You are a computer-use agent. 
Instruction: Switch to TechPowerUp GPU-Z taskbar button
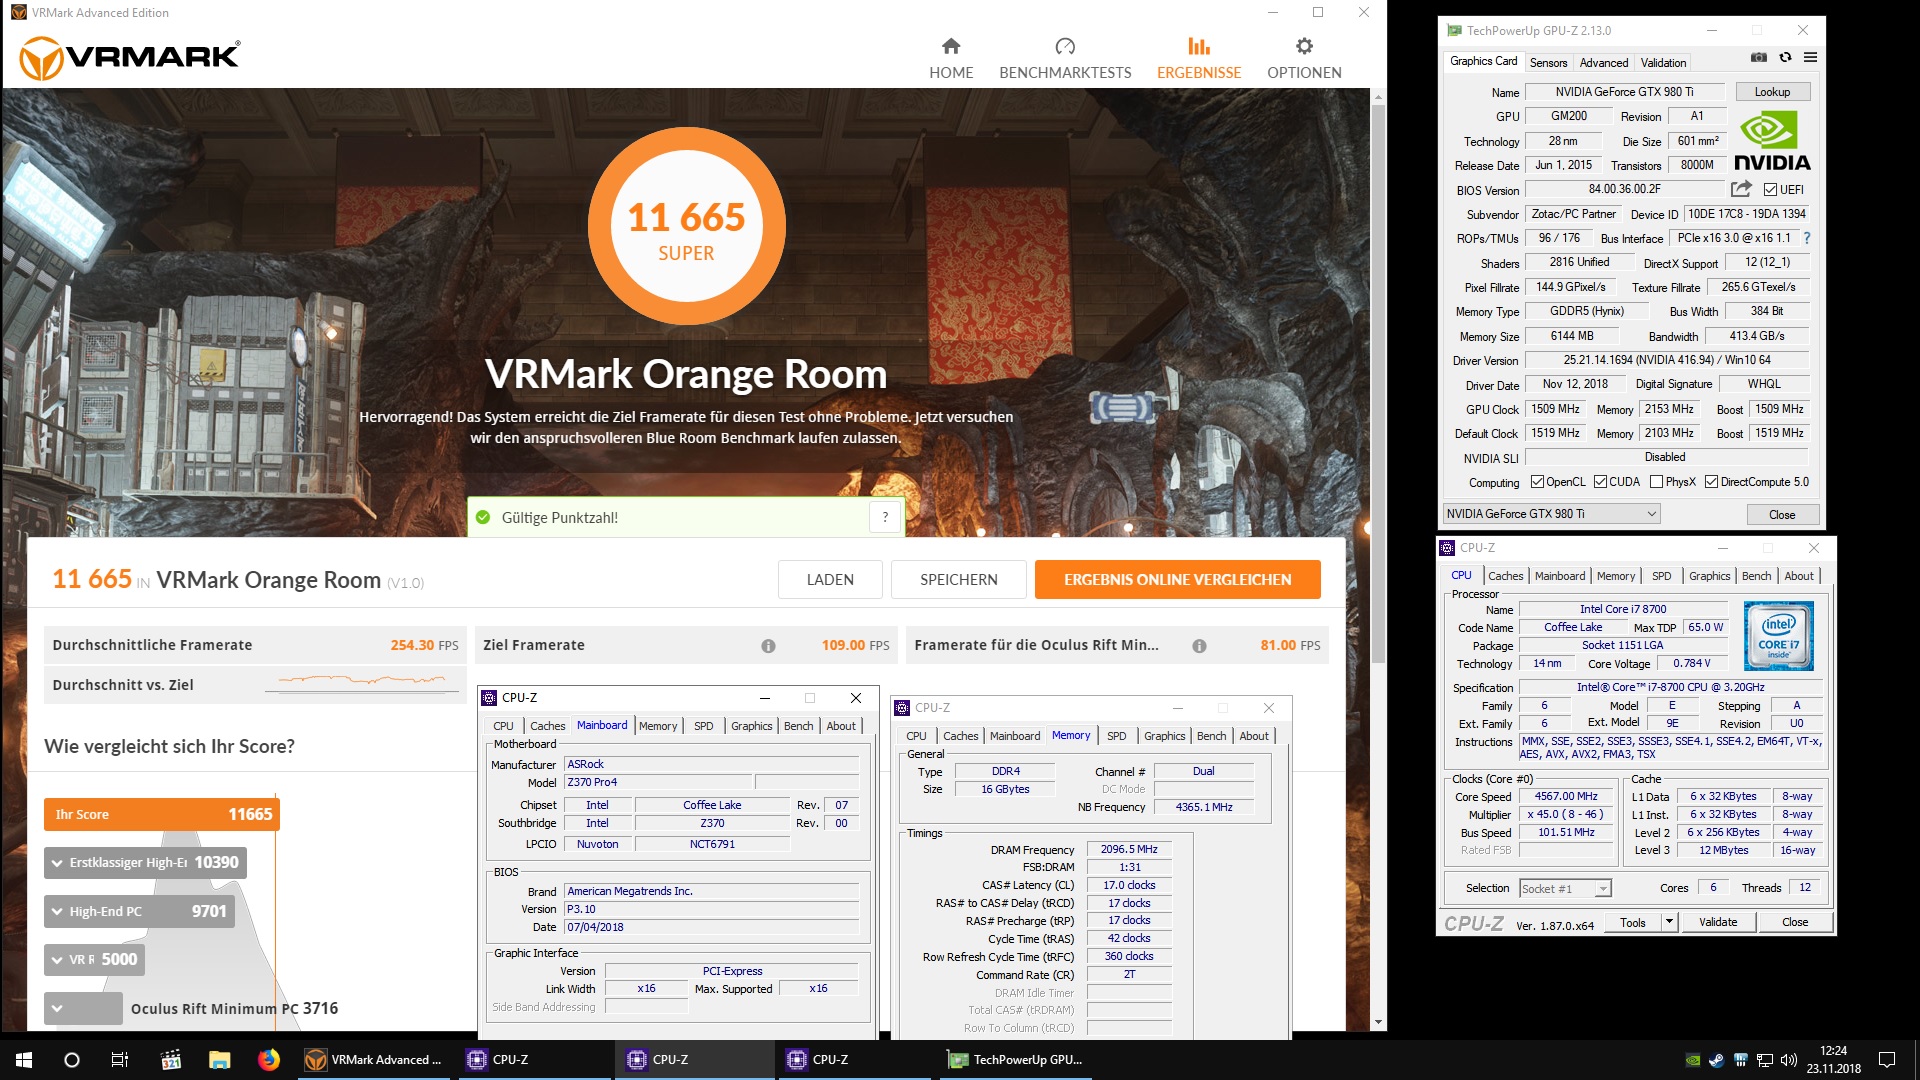[1015, 1060]
